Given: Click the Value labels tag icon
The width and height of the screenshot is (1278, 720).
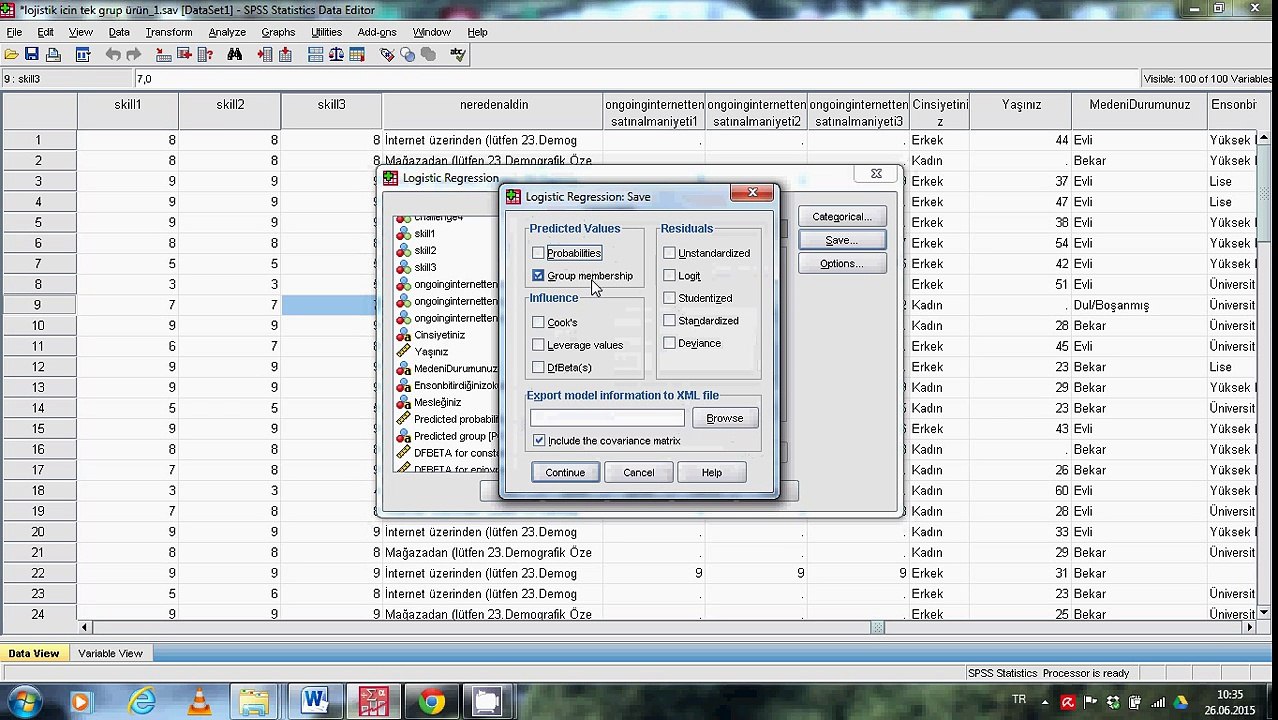Looking at the screenshot, I should pos(387,55).
